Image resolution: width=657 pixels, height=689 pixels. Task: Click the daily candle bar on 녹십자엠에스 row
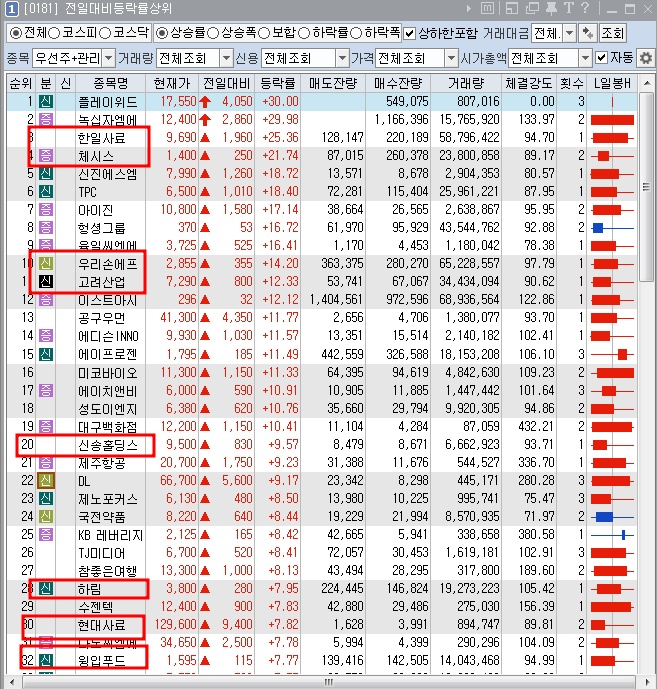point(613,120)
